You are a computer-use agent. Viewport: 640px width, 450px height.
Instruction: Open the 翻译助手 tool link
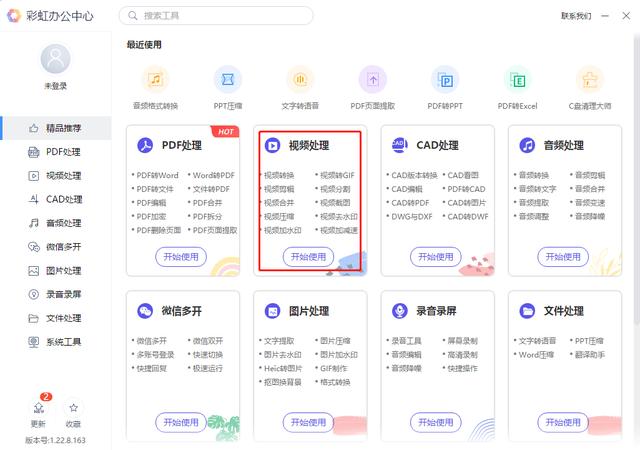coord(590,354)
